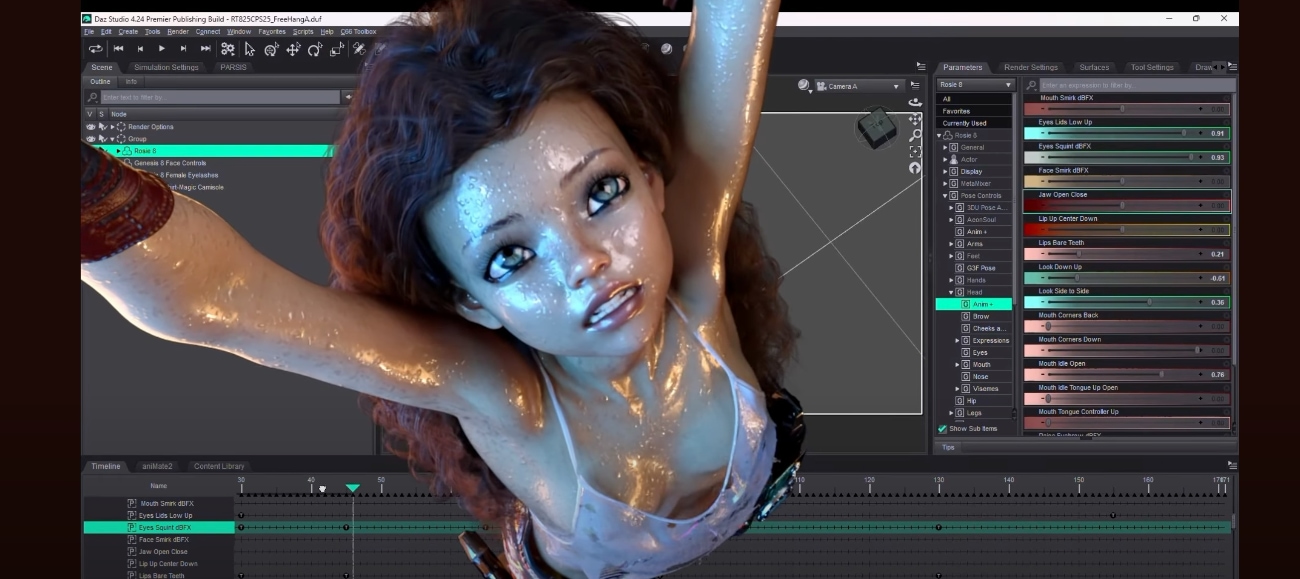This screenshot has height=579, width=1300.
Task: Select the Translate move tool
Action: pyautogui.click(x=294, y=48)
